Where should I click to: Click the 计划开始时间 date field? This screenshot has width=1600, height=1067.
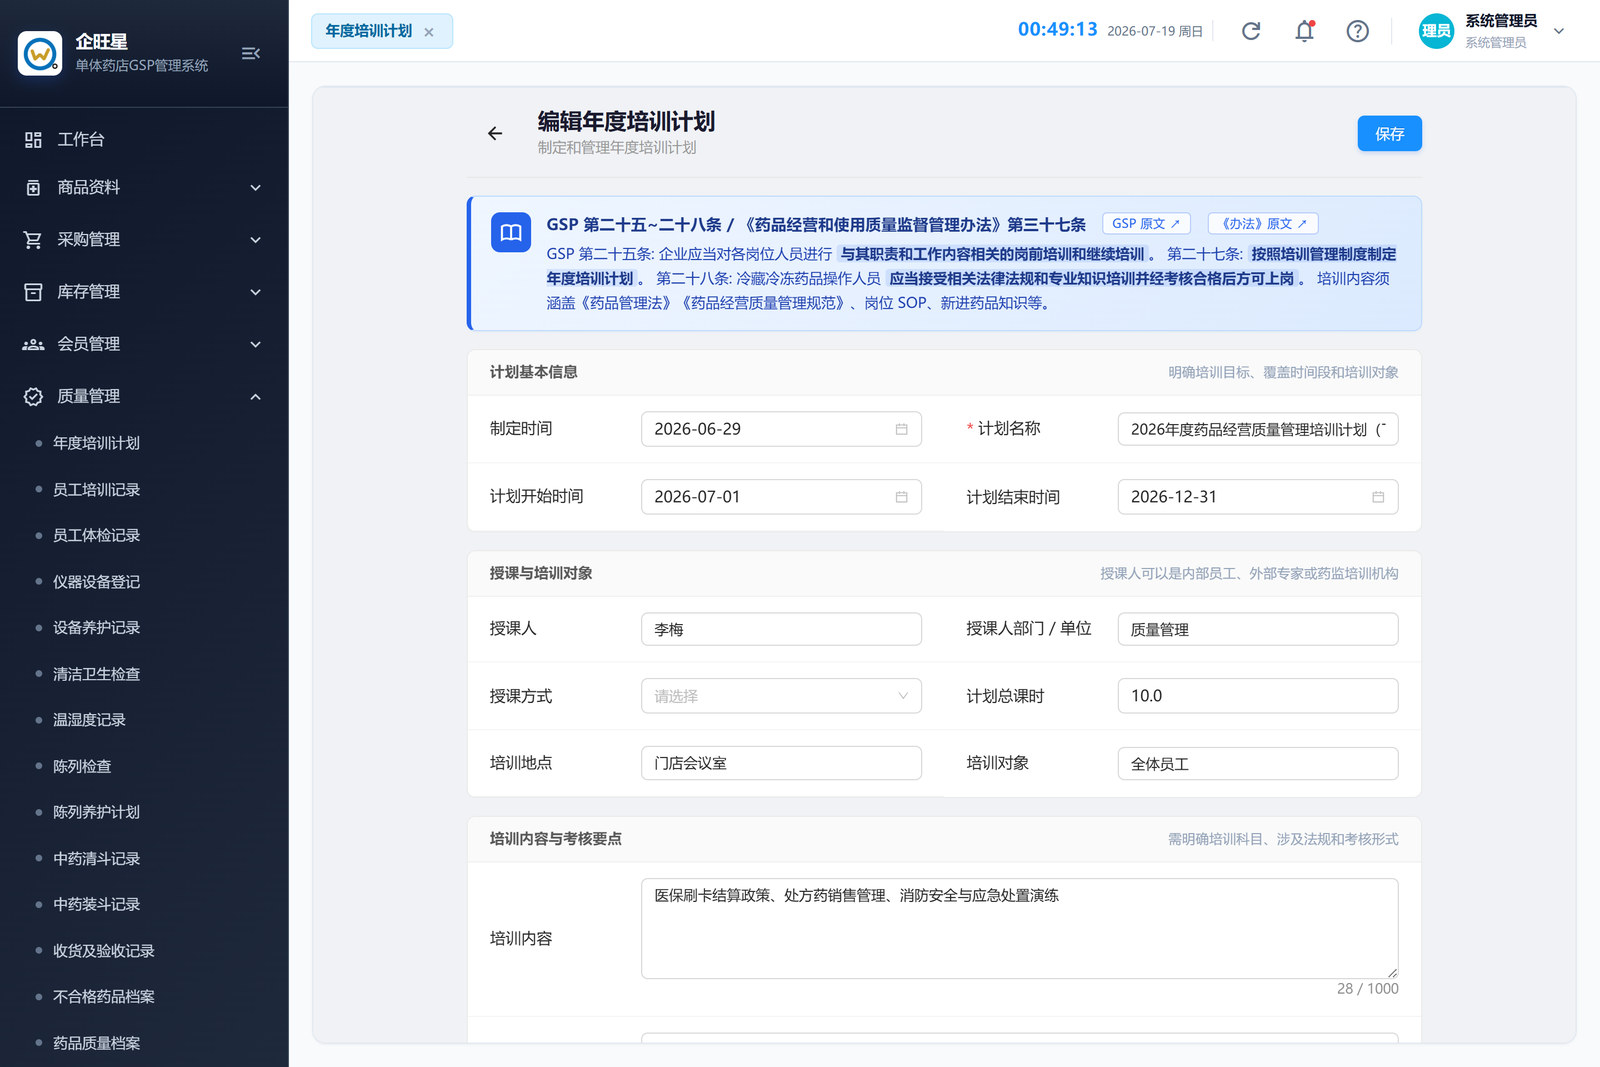pos(781,497)
